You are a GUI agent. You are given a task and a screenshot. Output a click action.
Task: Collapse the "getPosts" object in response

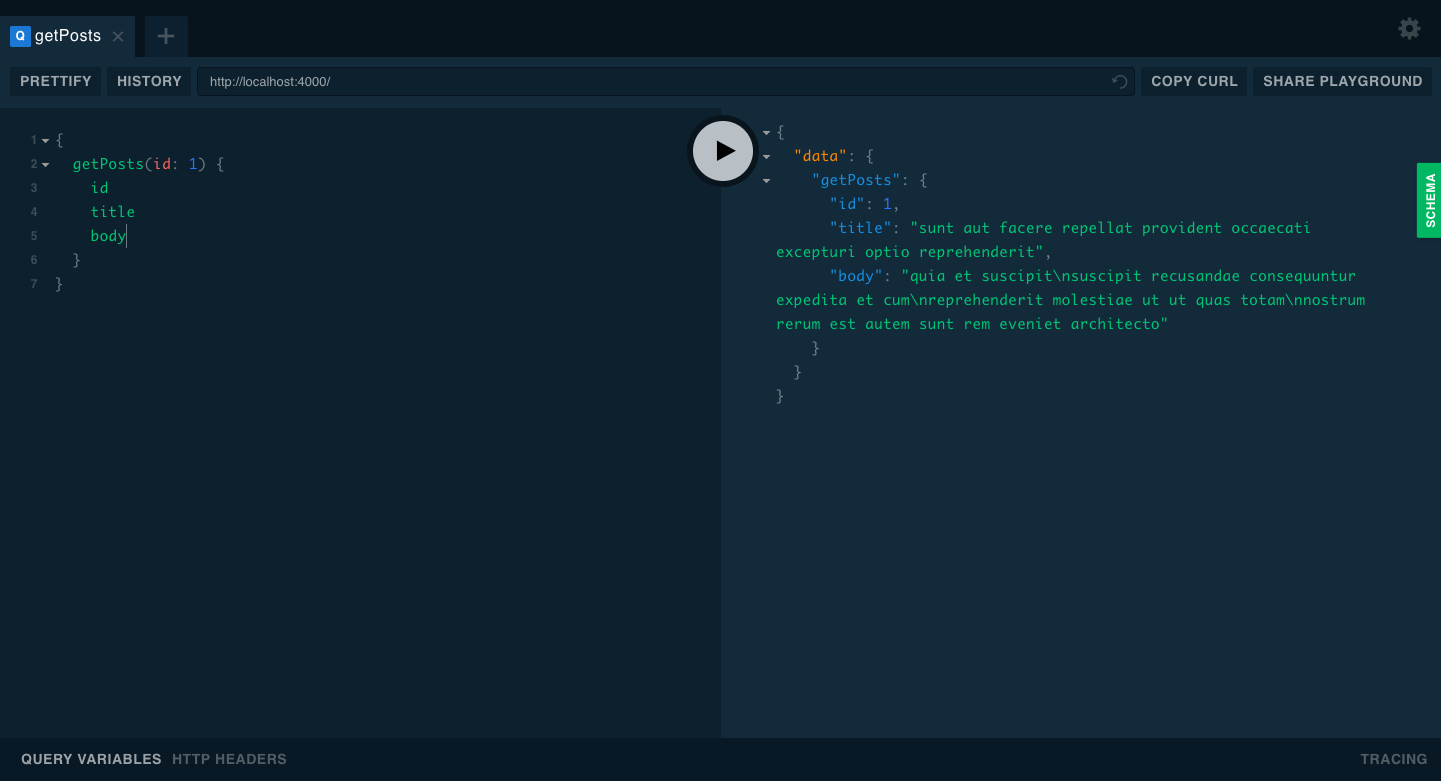pos(766,181)
